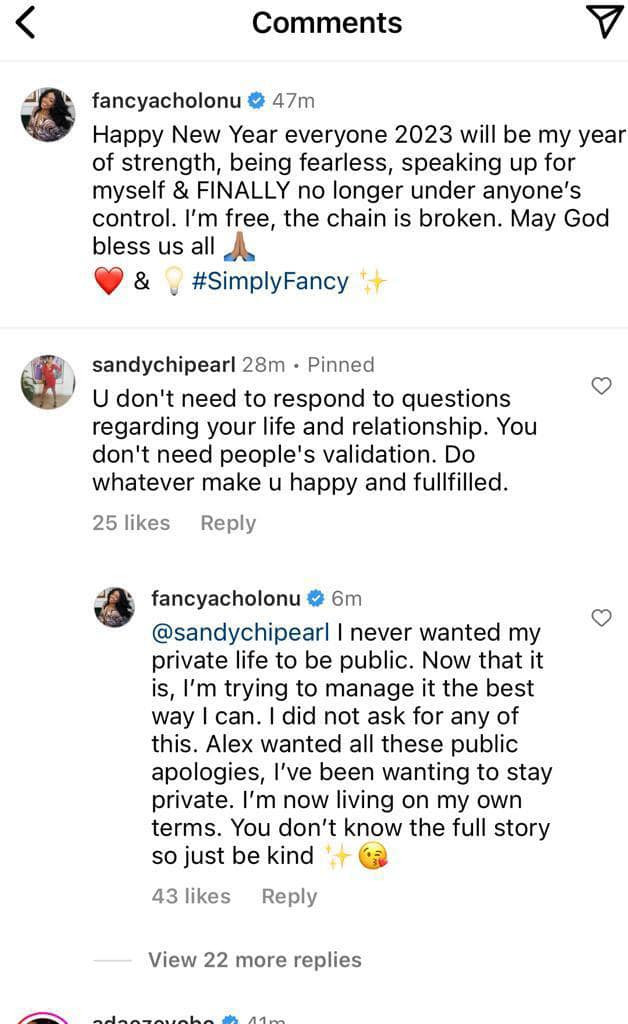
Task: Tap sandychipearl's avatar thumbnail
Action: coord(48,381)
